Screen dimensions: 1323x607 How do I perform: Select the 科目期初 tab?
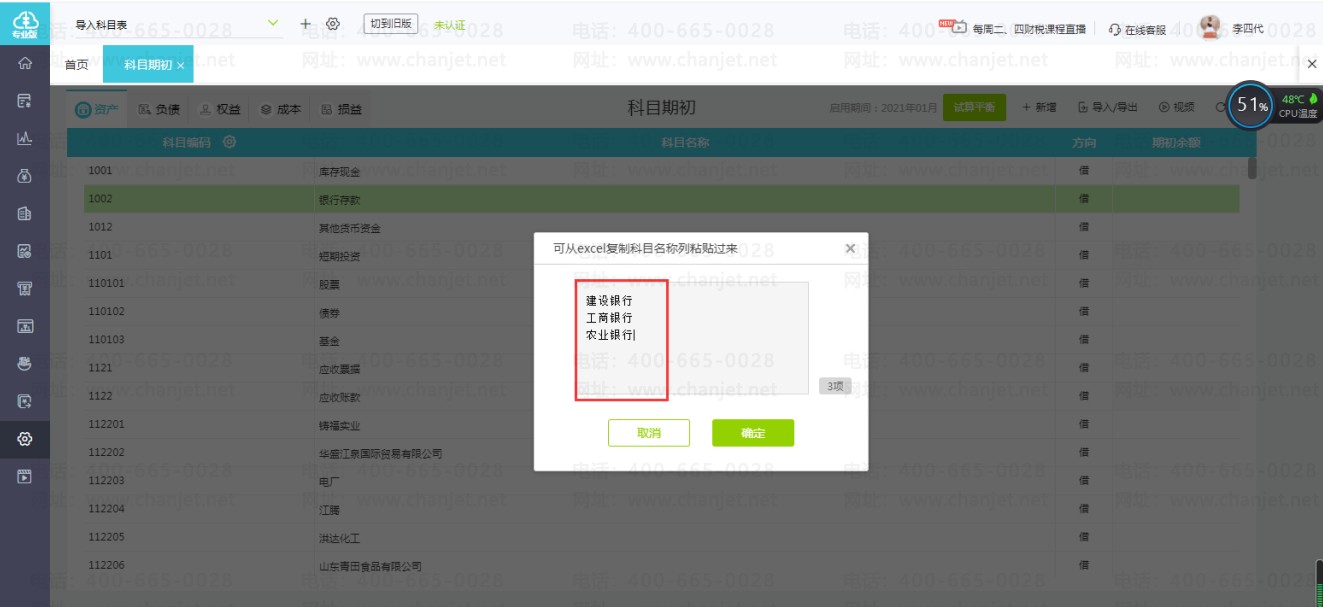point(148,65)
